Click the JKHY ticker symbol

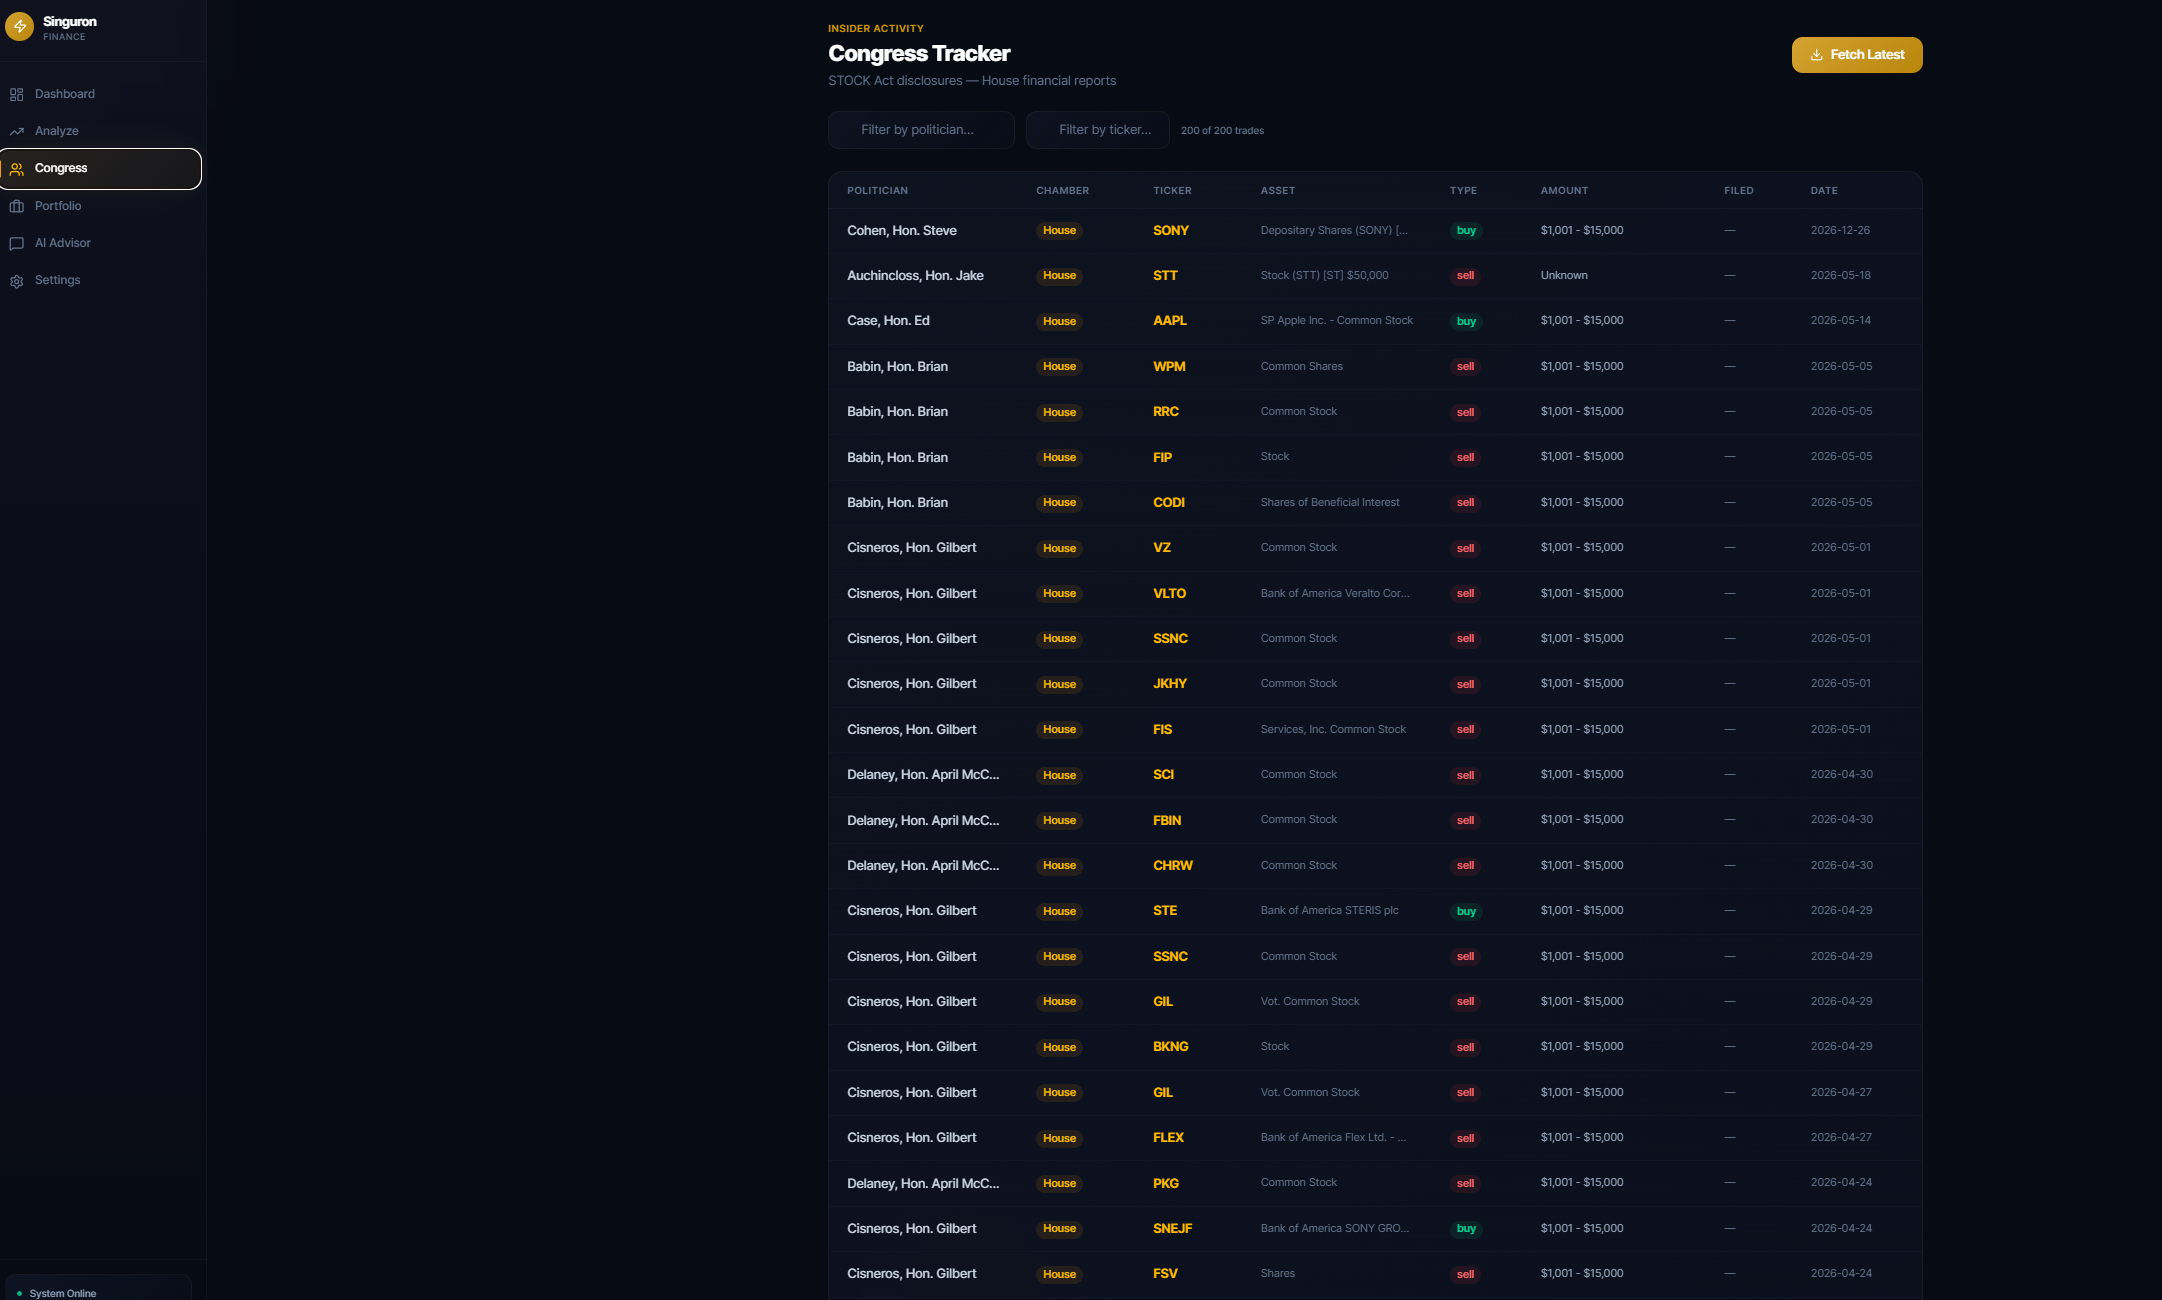coord(1169,683)
